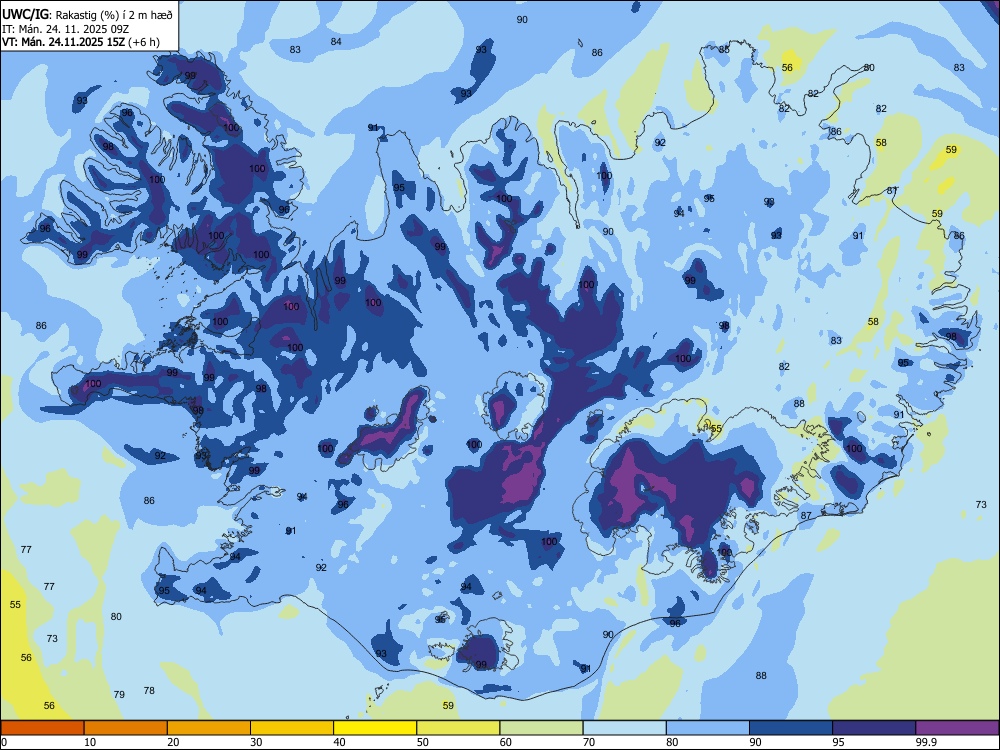Click the 95–99.9 navy legend swatch
The image size is (1000, 750).
pos(874,728)
